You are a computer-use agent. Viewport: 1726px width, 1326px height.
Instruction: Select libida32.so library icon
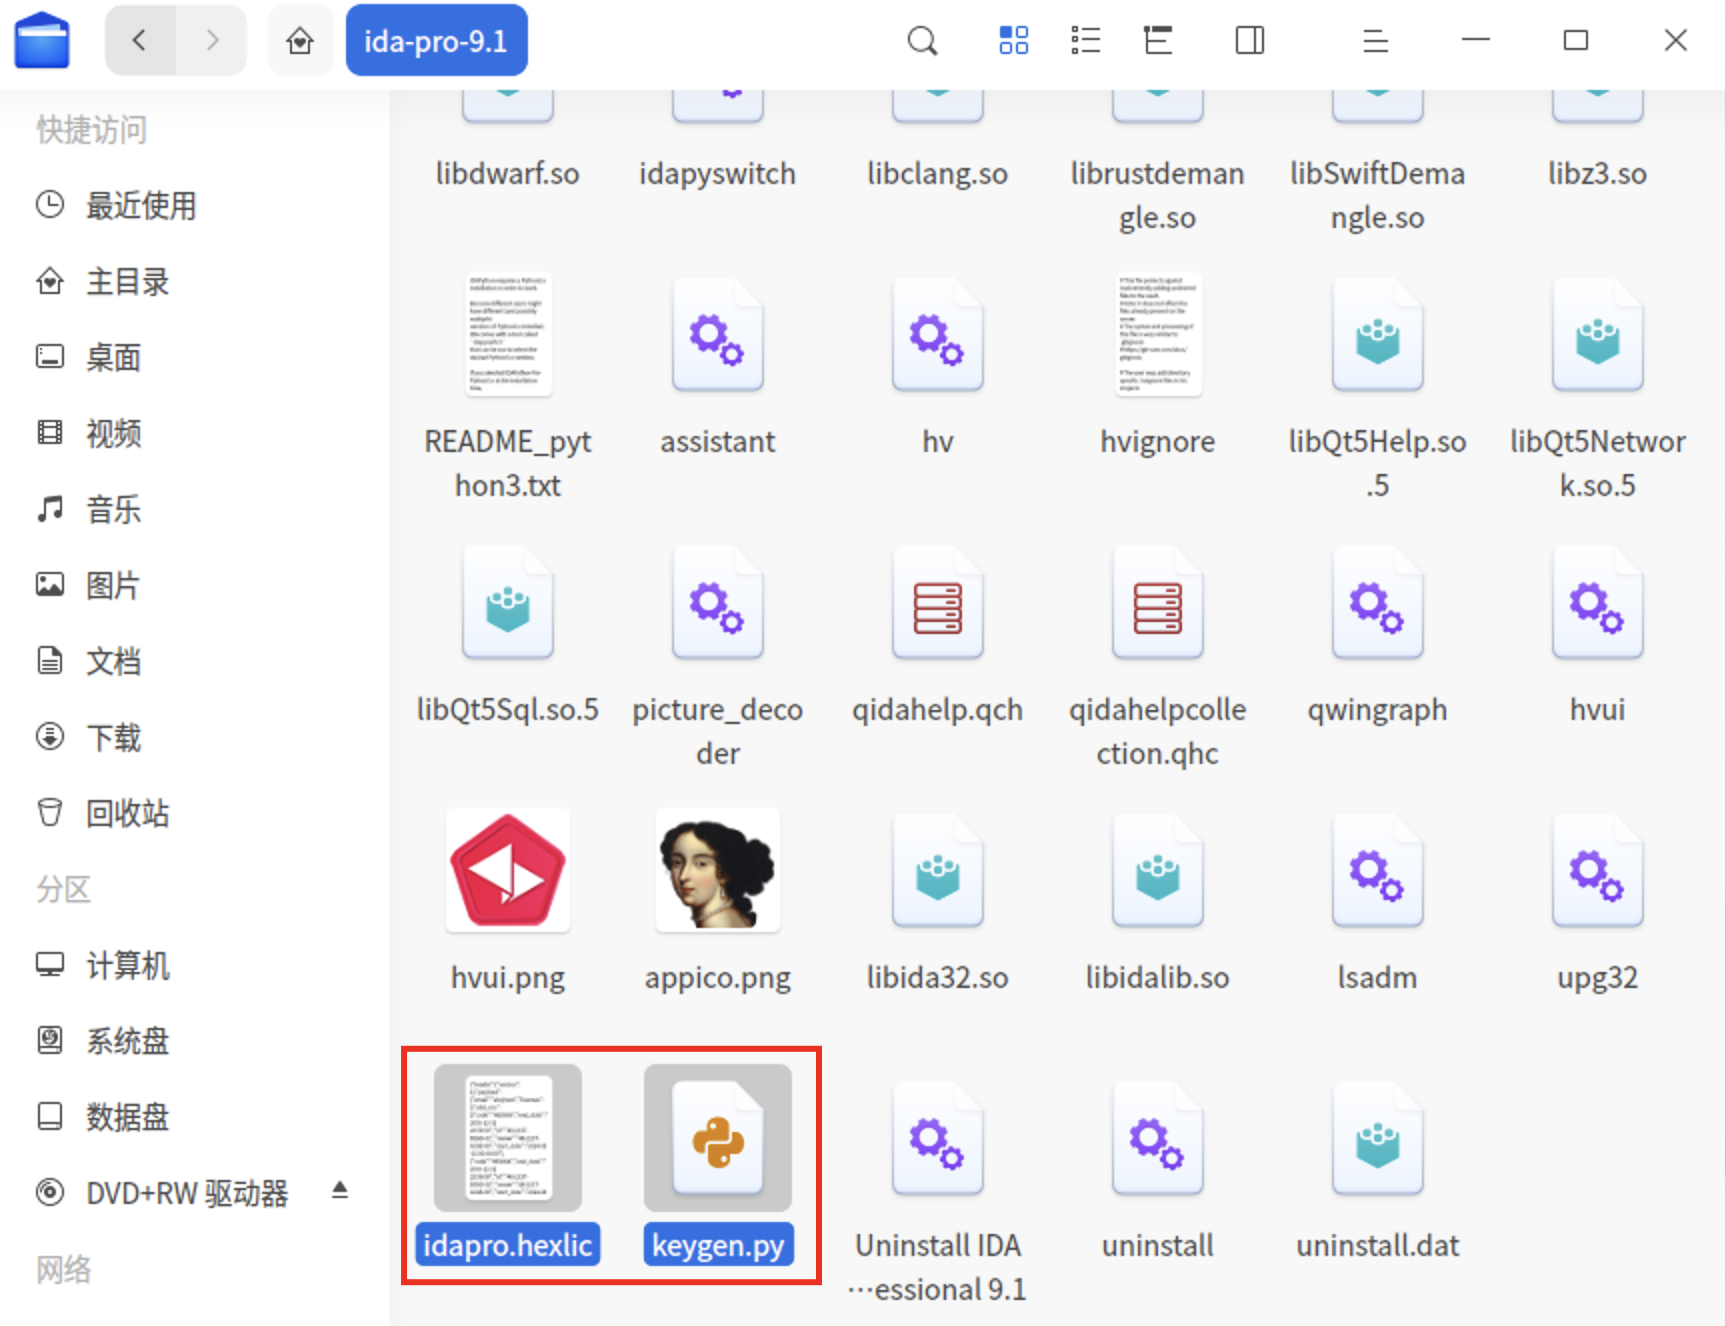coord(938,871)
